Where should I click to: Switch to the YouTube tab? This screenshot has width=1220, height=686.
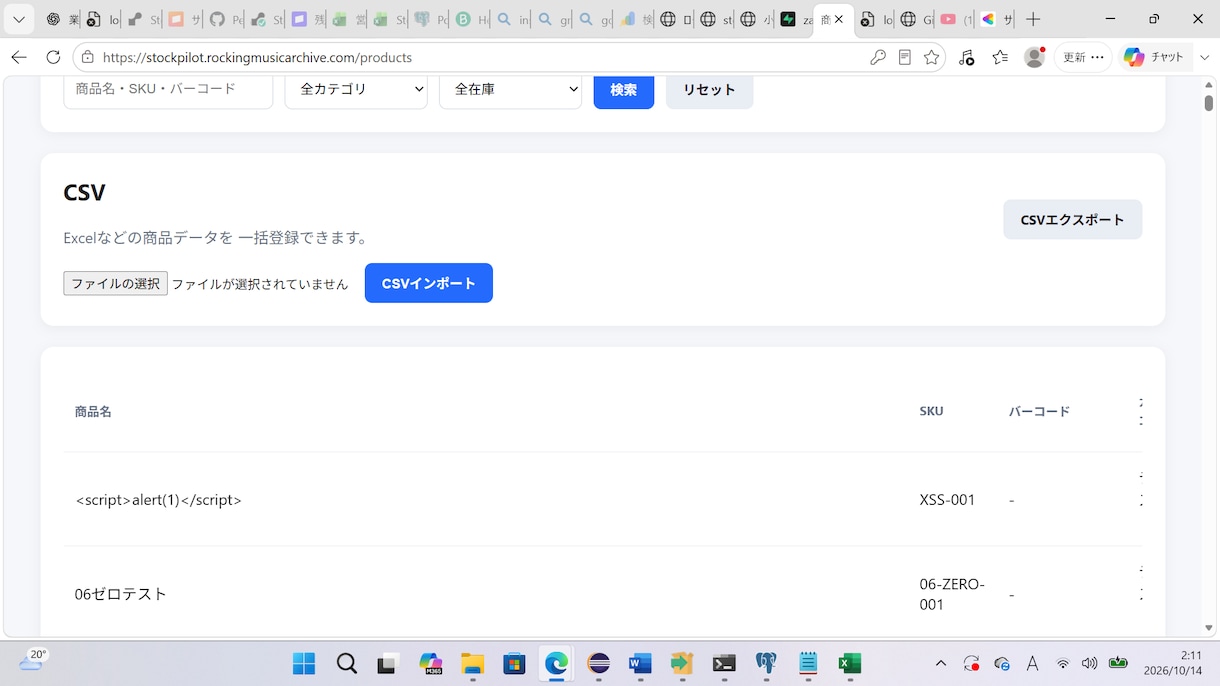click(x=956, y=19)
